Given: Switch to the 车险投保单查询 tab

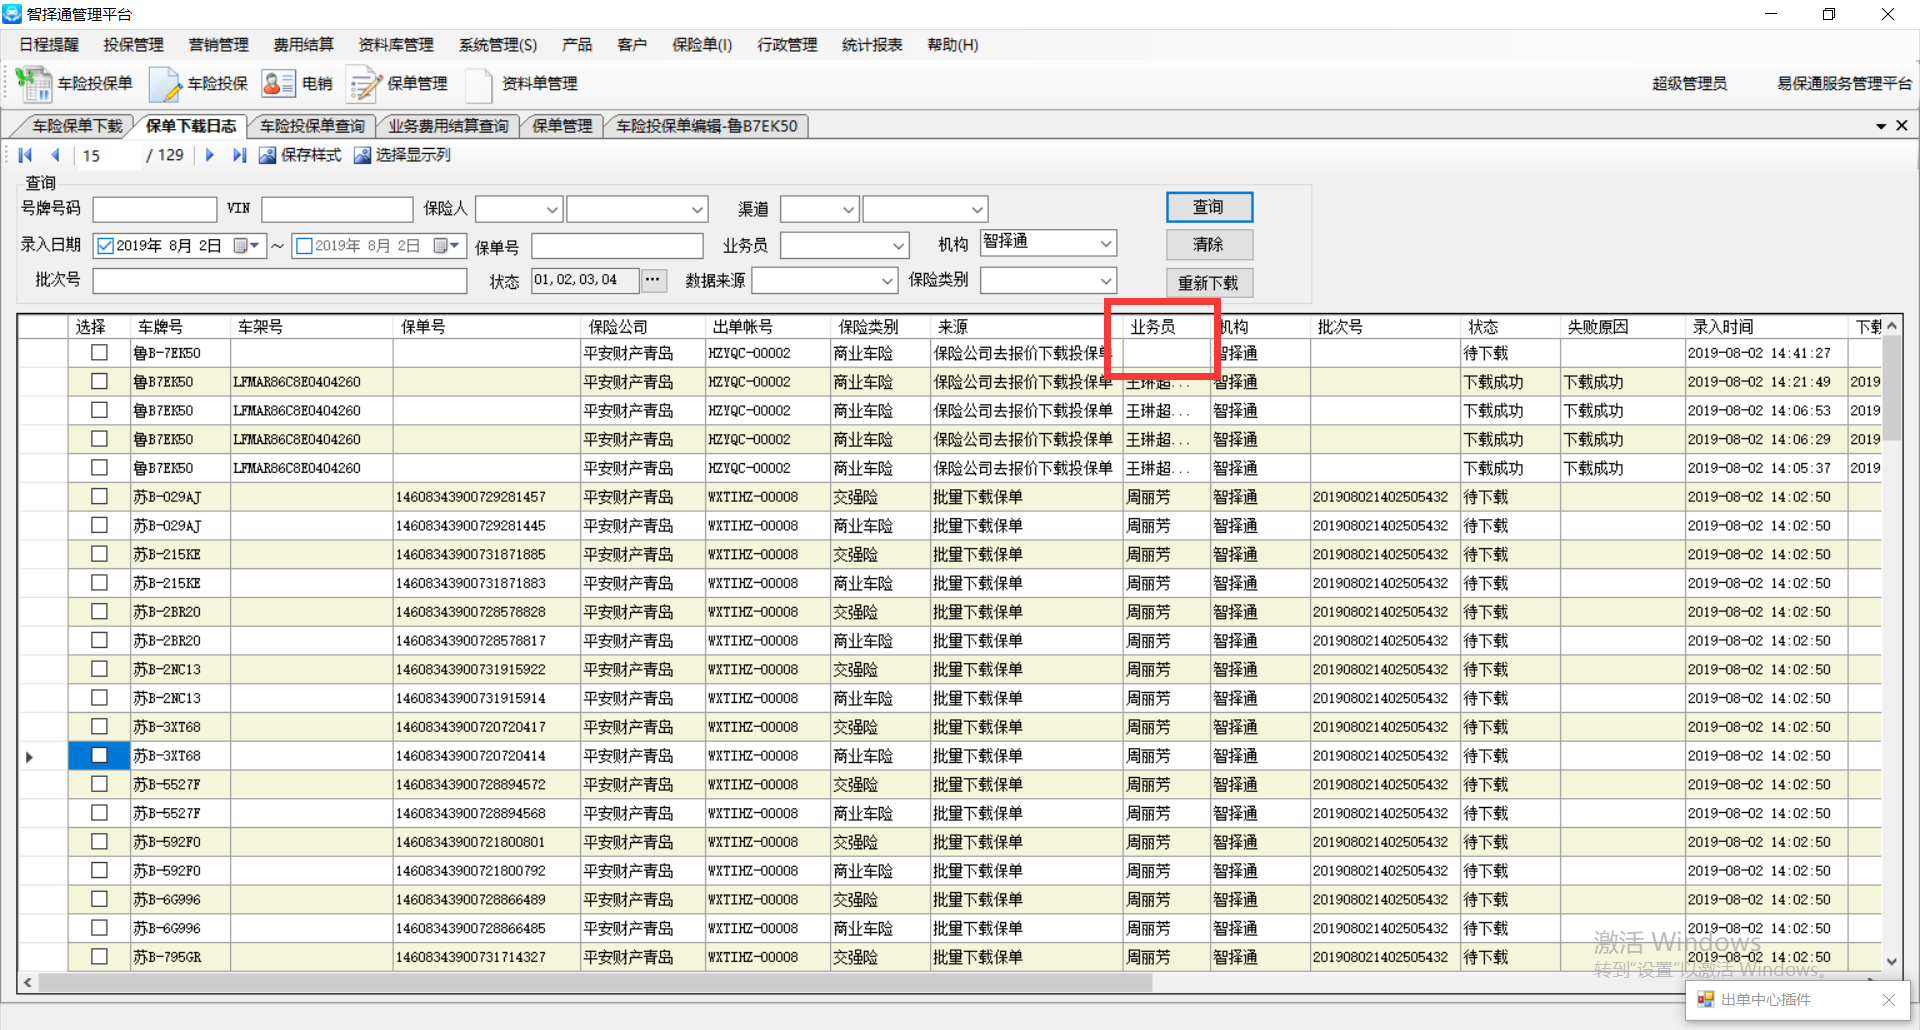Looking at the screenshot, I should (312, 126).
